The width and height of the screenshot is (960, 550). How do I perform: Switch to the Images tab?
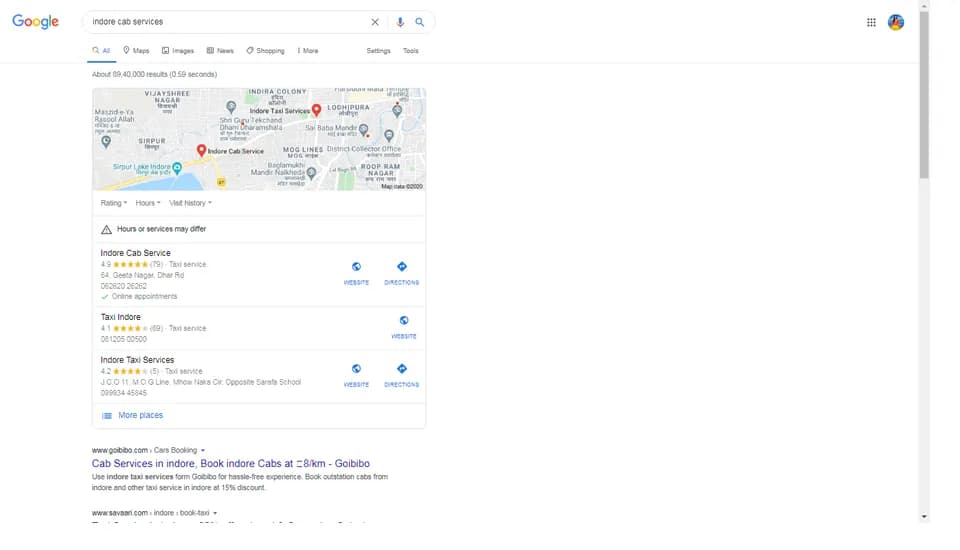point(178,51)
